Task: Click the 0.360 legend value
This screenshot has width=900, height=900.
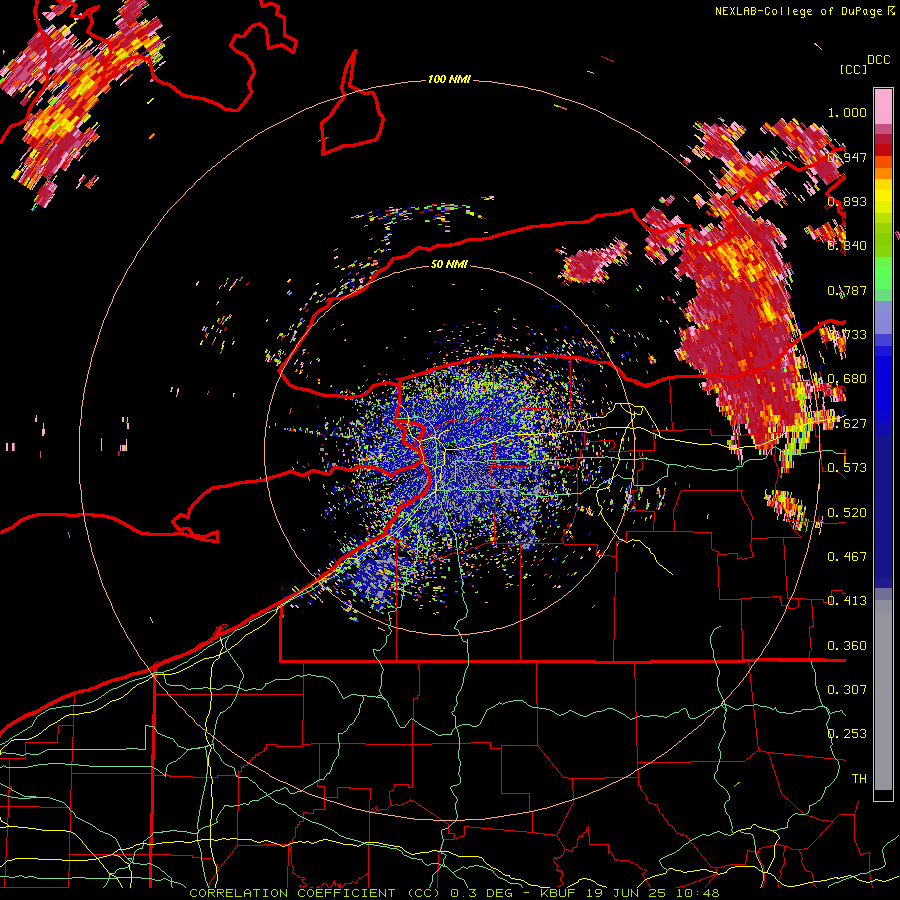Action: (x=847, y=646)
